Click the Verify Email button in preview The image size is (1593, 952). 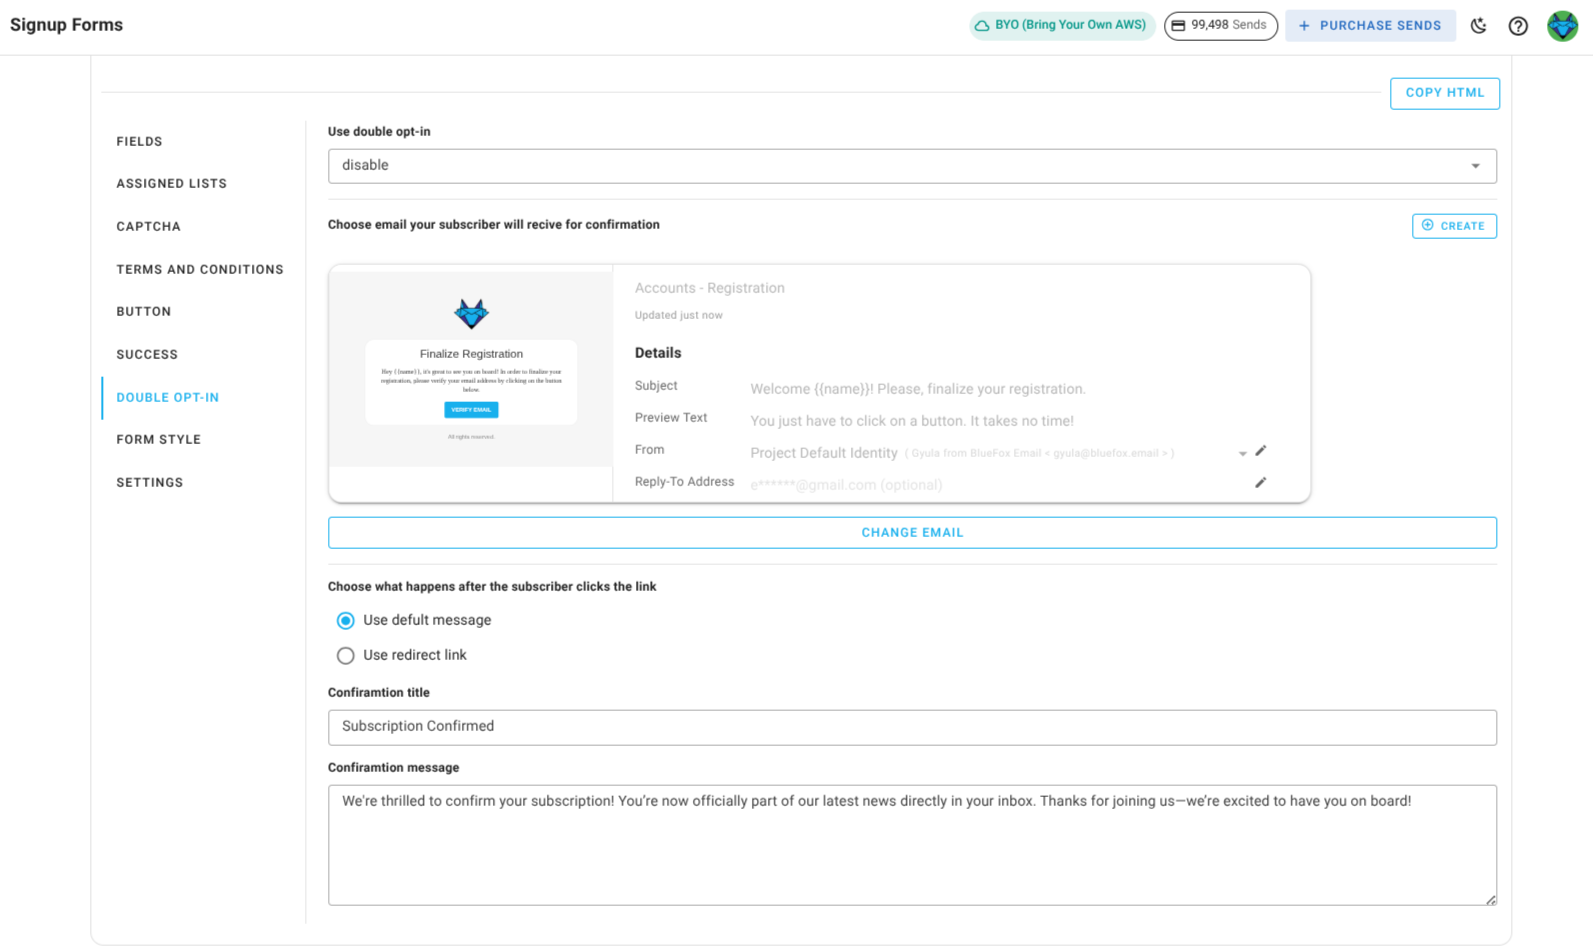tap(471, 410)
